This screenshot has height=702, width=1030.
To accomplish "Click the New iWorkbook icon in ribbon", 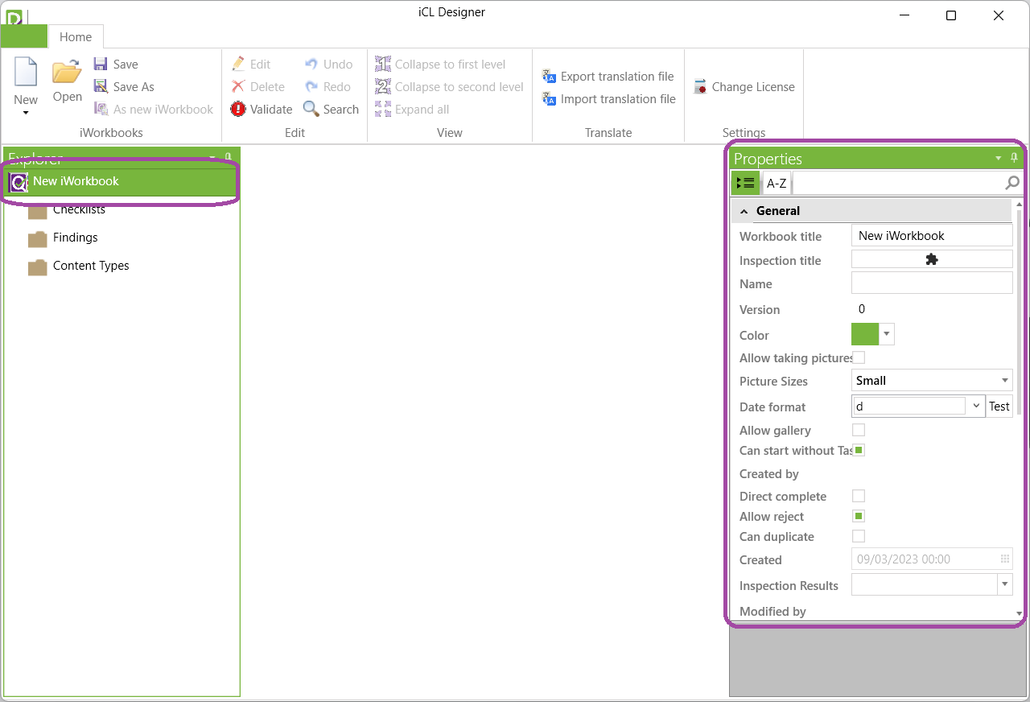I will [25, 74].
